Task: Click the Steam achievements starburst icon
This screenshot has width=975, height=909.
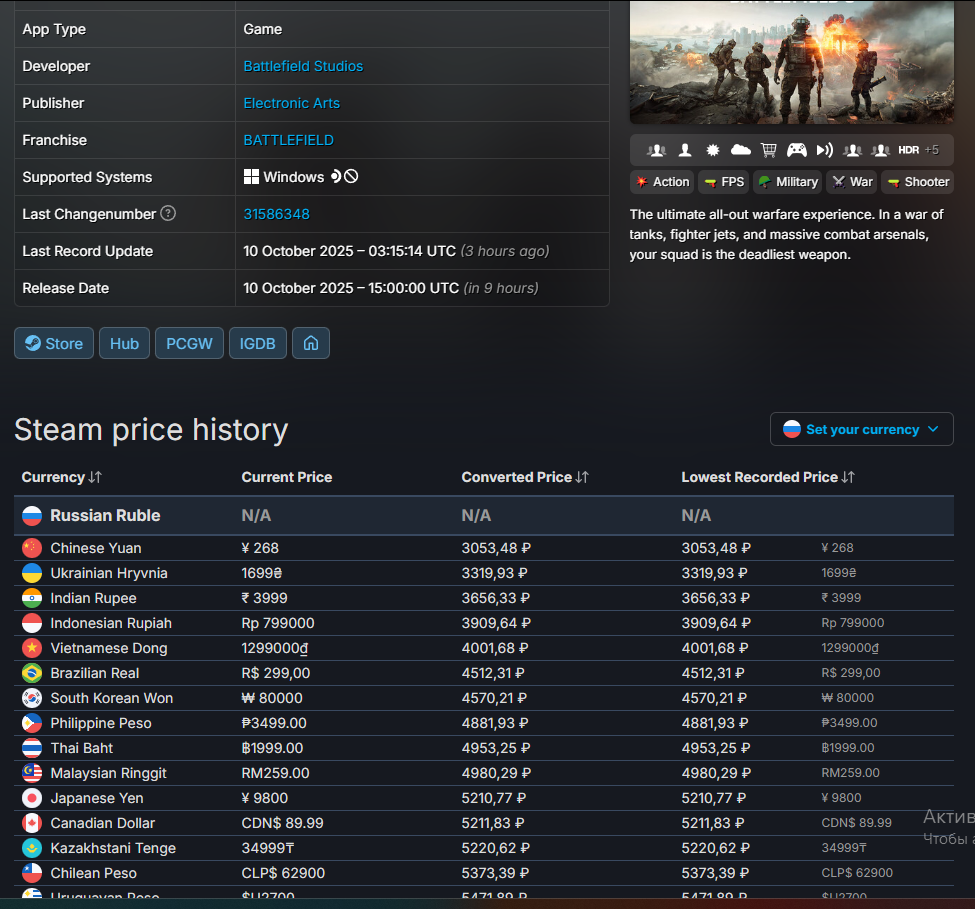Action: (x=713, y=150)
